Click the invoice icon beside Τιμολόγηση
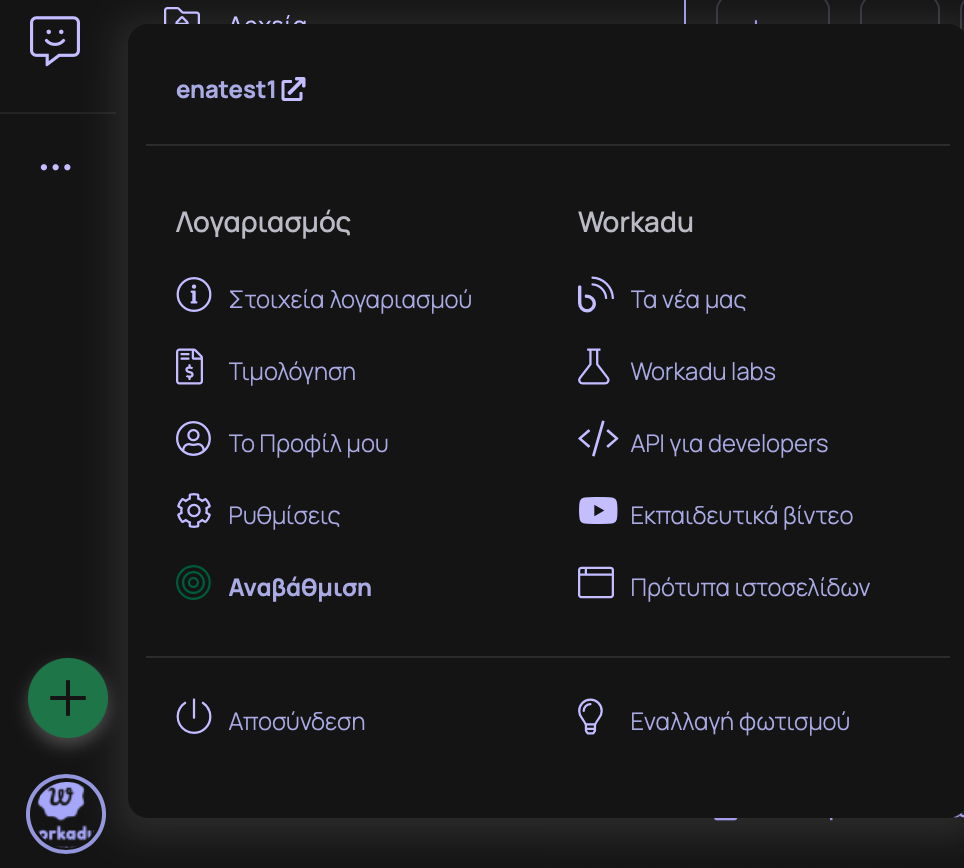The image size is (964, 868). pos(190,367)
